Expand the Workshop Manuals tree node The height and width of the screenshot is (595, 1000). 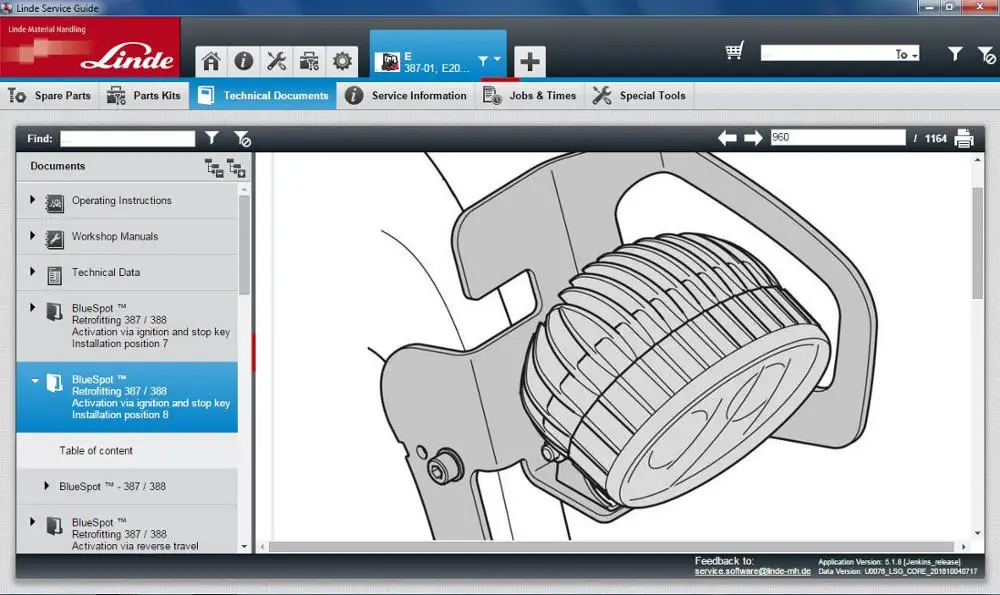pyautogui.click(x=33, y=236)
